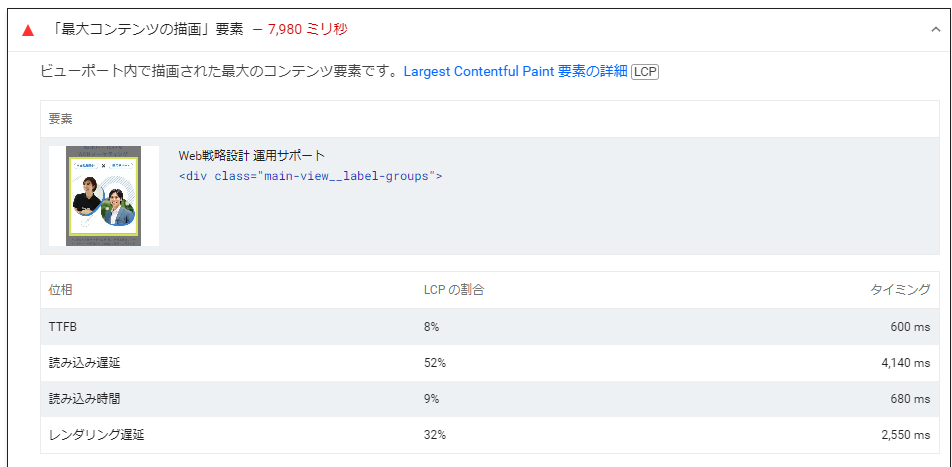Click the 要素 table header
952x467 pixels.
(60, 119)
